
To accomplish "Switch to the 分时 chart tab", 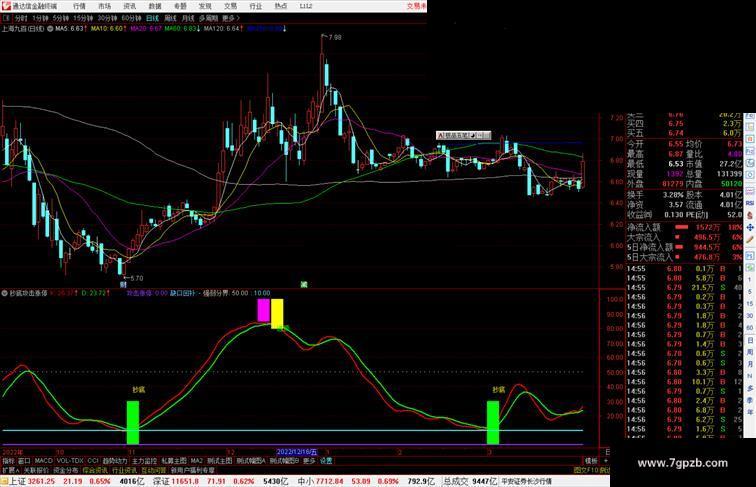I will (x=21, y=18).
